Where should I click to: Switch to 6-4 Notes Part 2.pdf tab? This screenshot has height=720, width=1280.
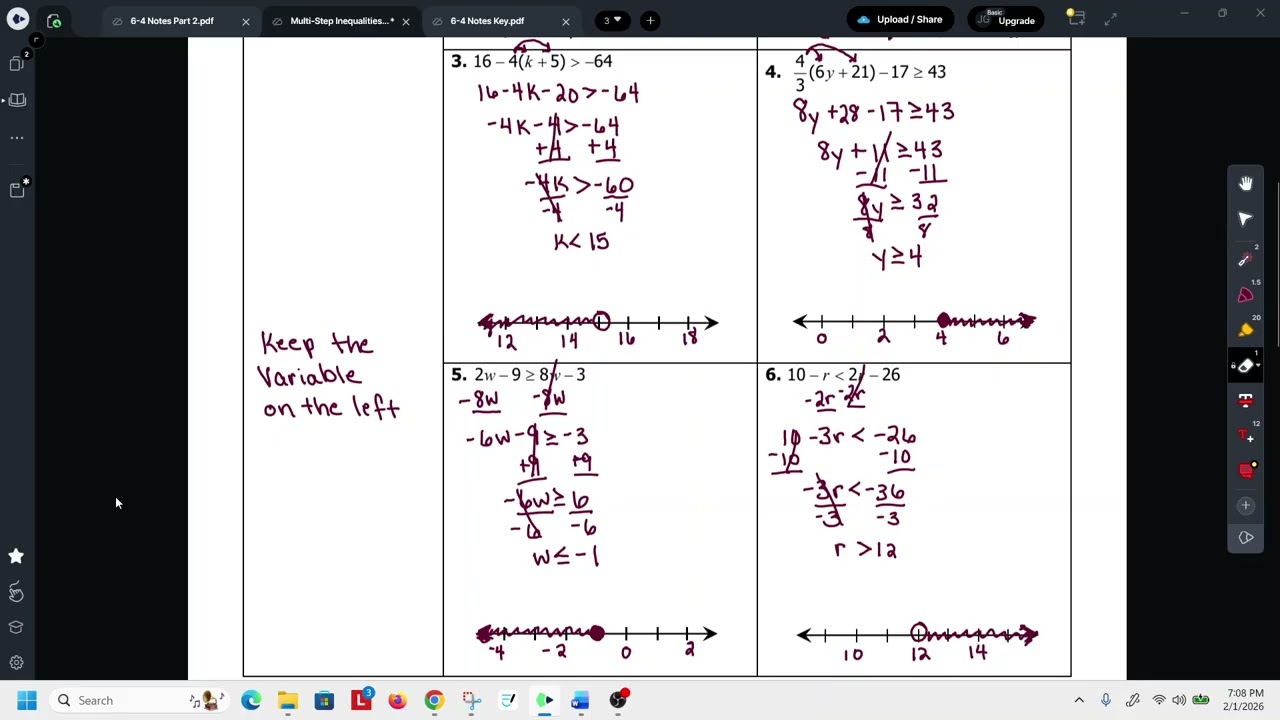171,21
